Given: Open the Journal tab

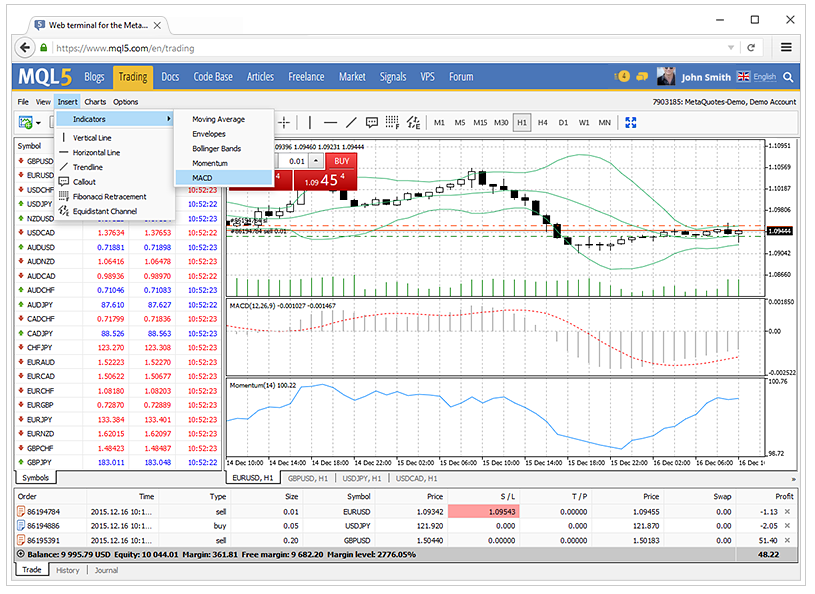Looking at the screenshot, I should click(106, 571).
